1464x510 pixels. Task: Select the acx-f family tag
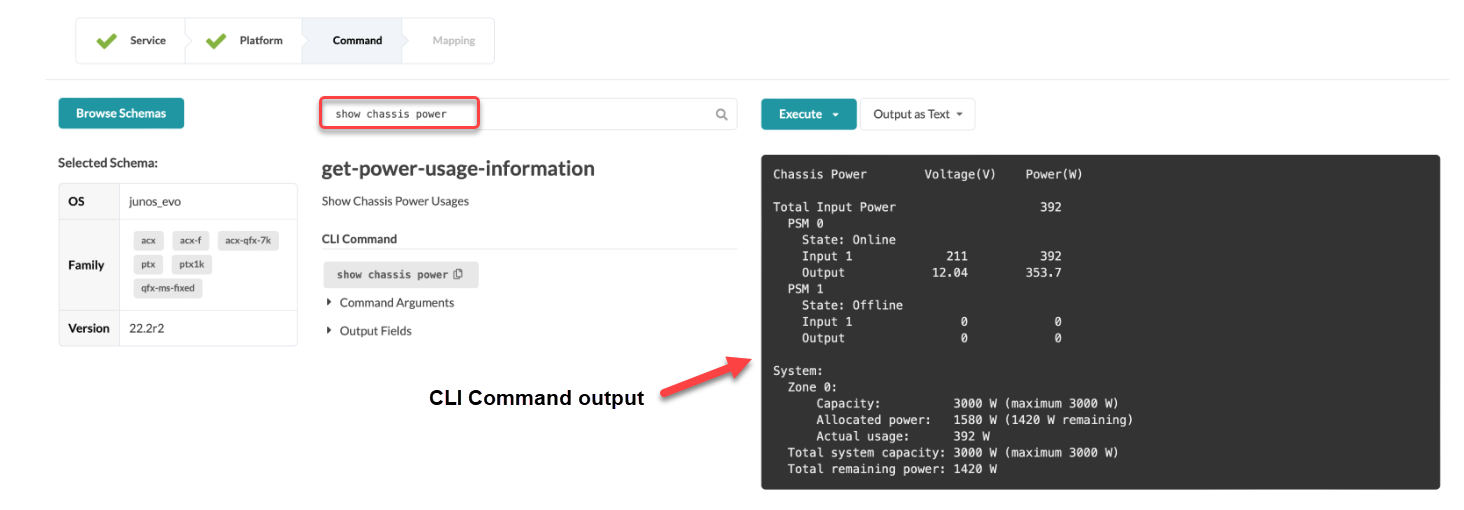(x=190, y=241)
